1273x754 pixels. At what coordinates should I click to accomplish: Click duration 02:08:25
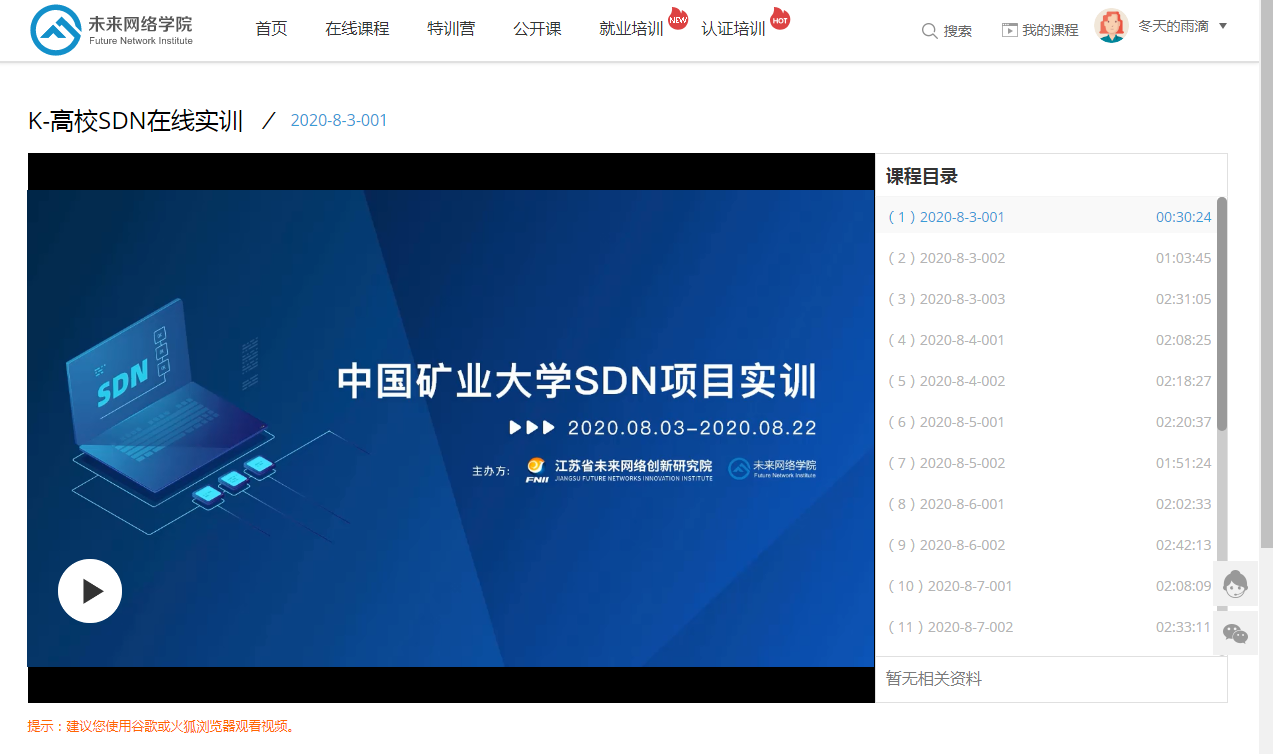[1183, 340]
